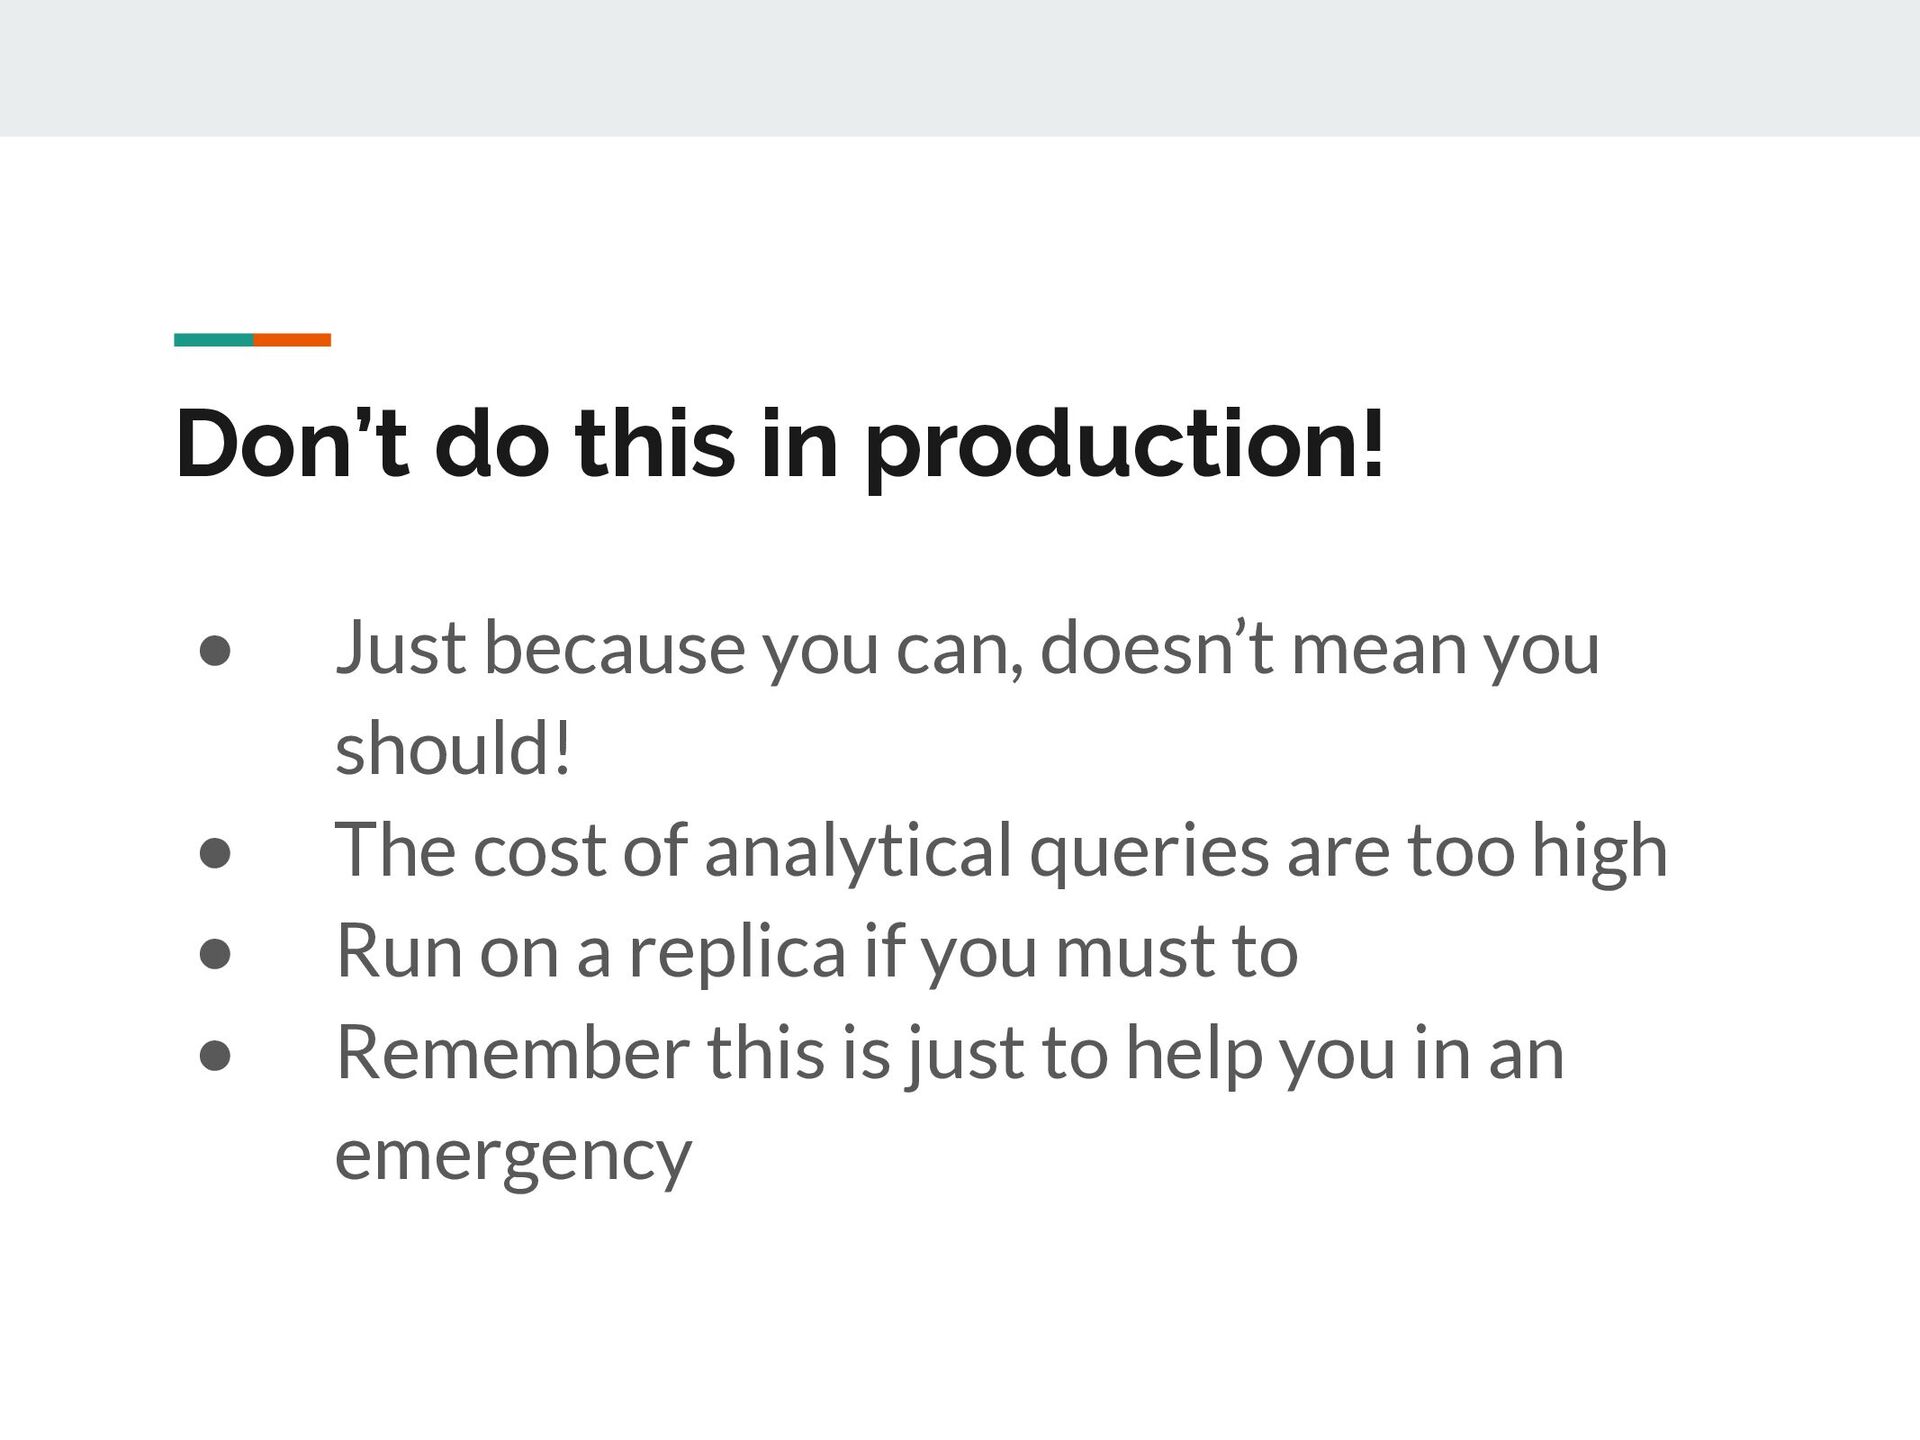Image resolution: width=1920 pixels, height=1440 pixels.
Task: Click the title "Don't do this in production!"
Action: click(780, 445)
